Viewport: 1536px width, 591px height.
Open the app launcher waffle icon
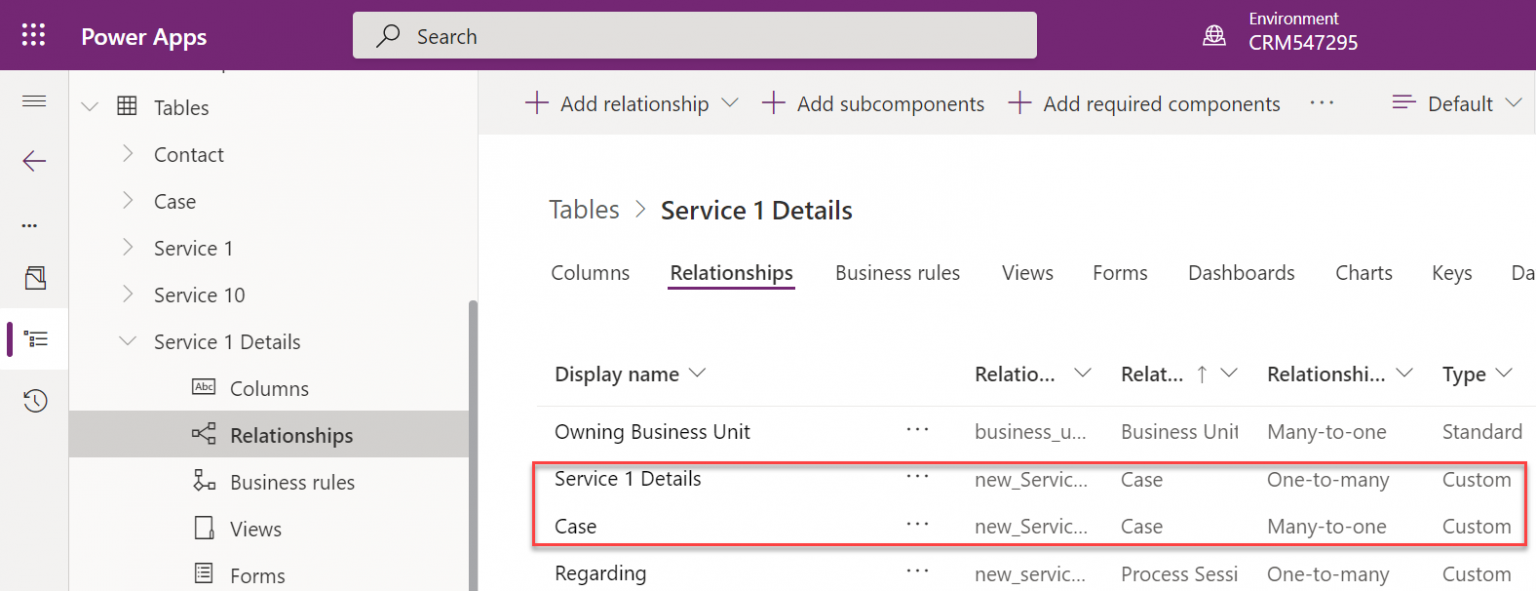(x=34, y=36)
